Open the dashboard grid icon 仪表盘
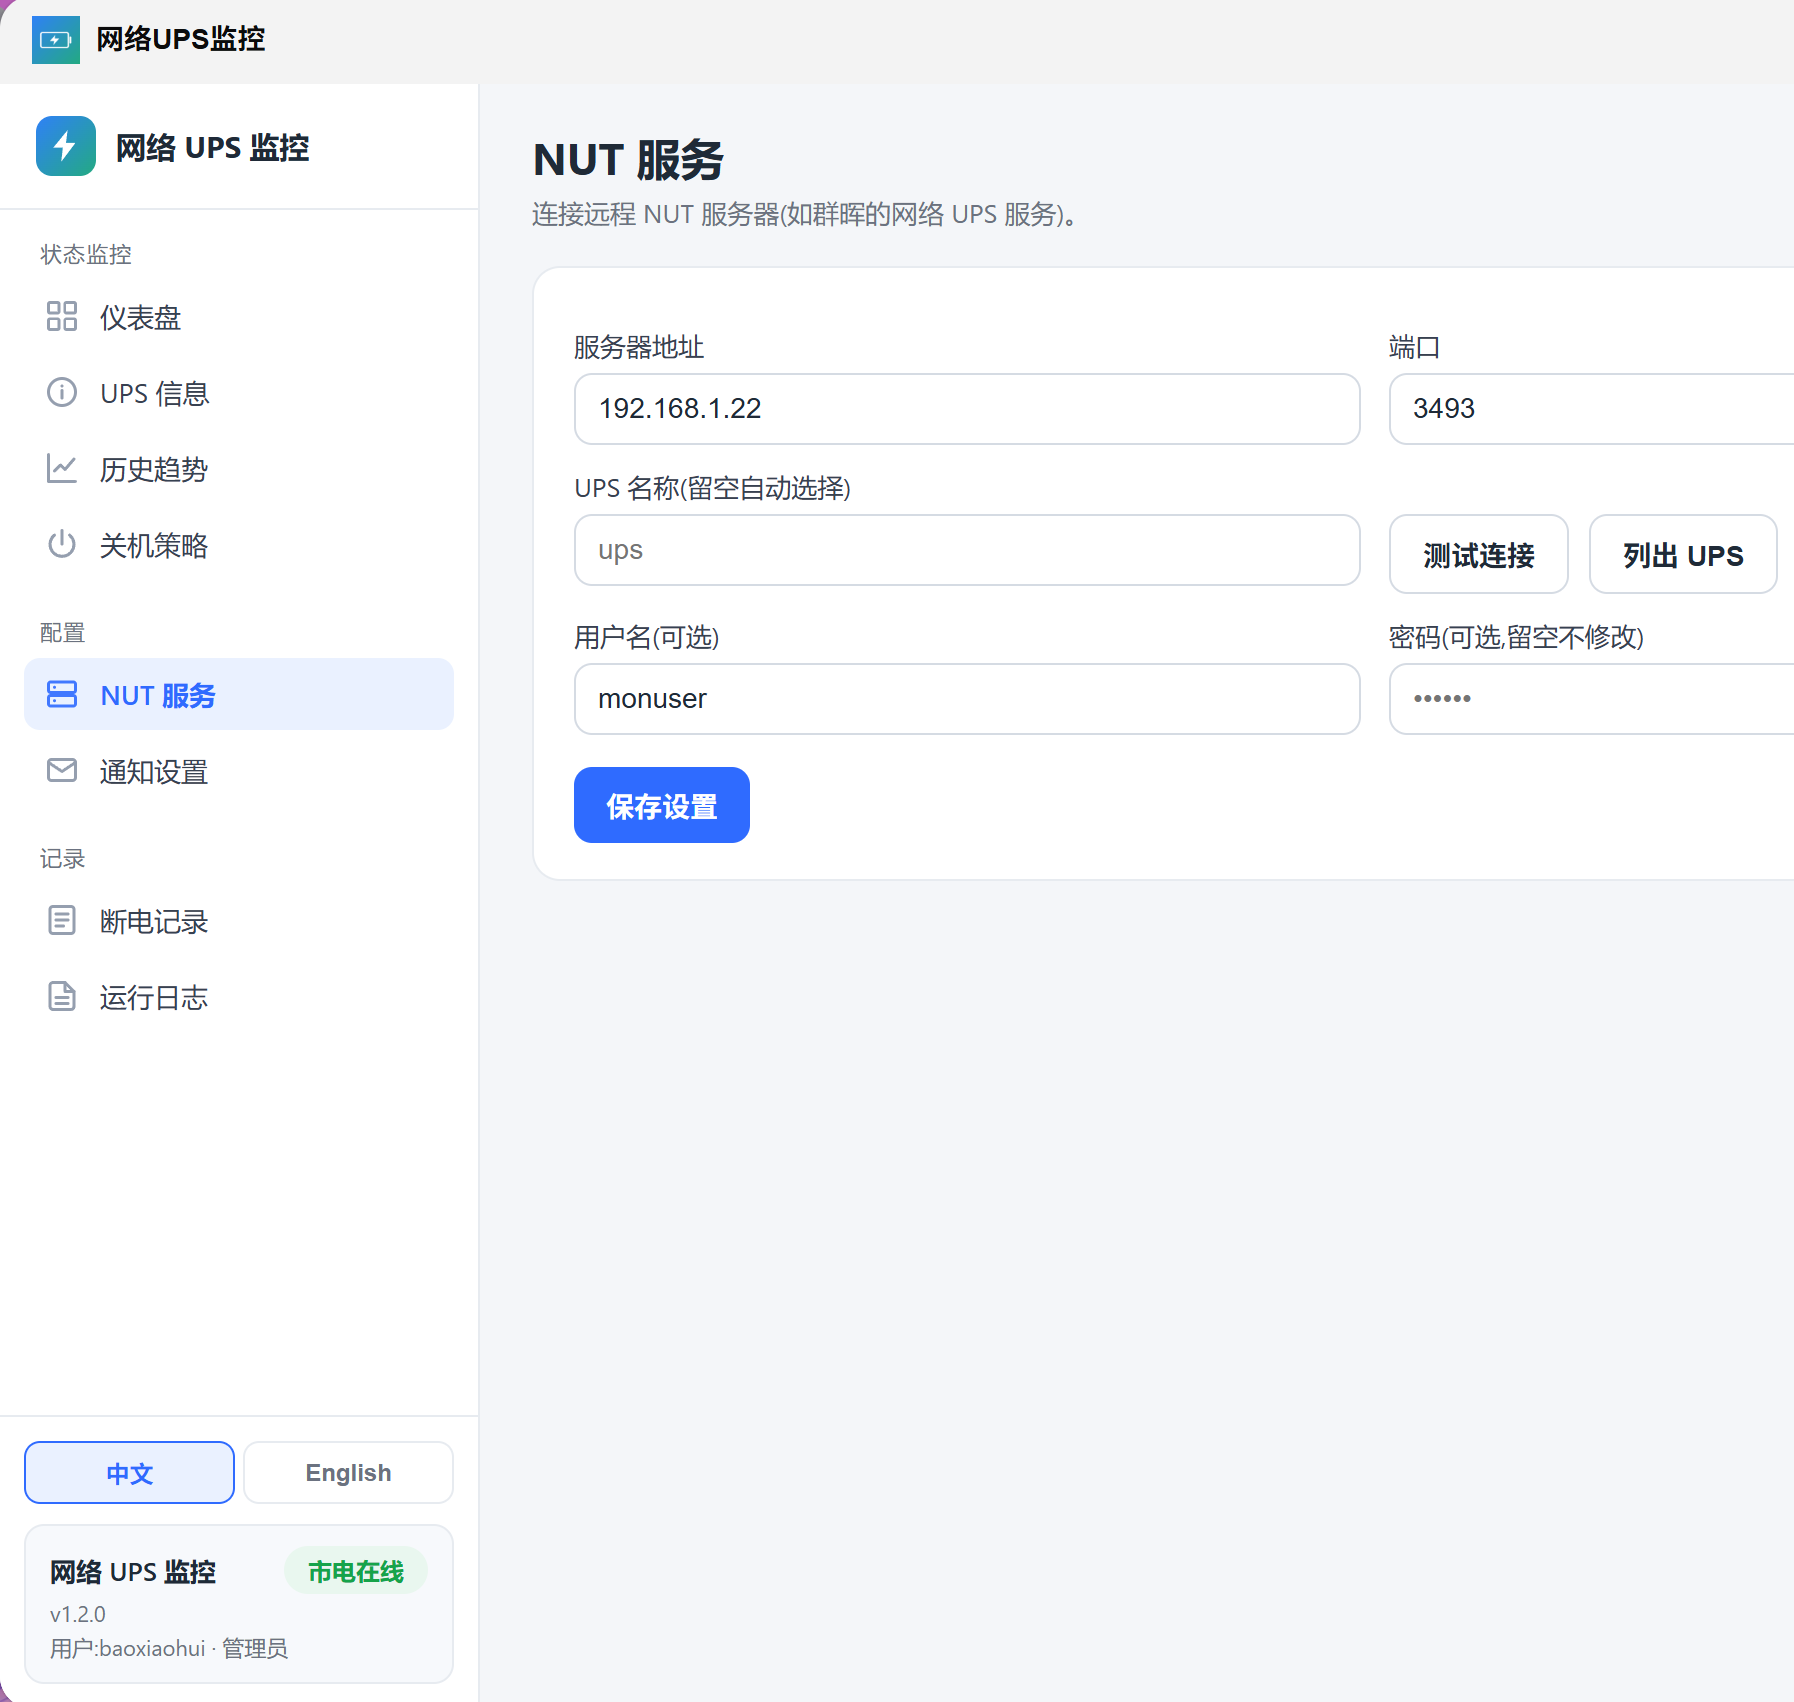This screenshot has width=1794, height=1702. point(62,316)
